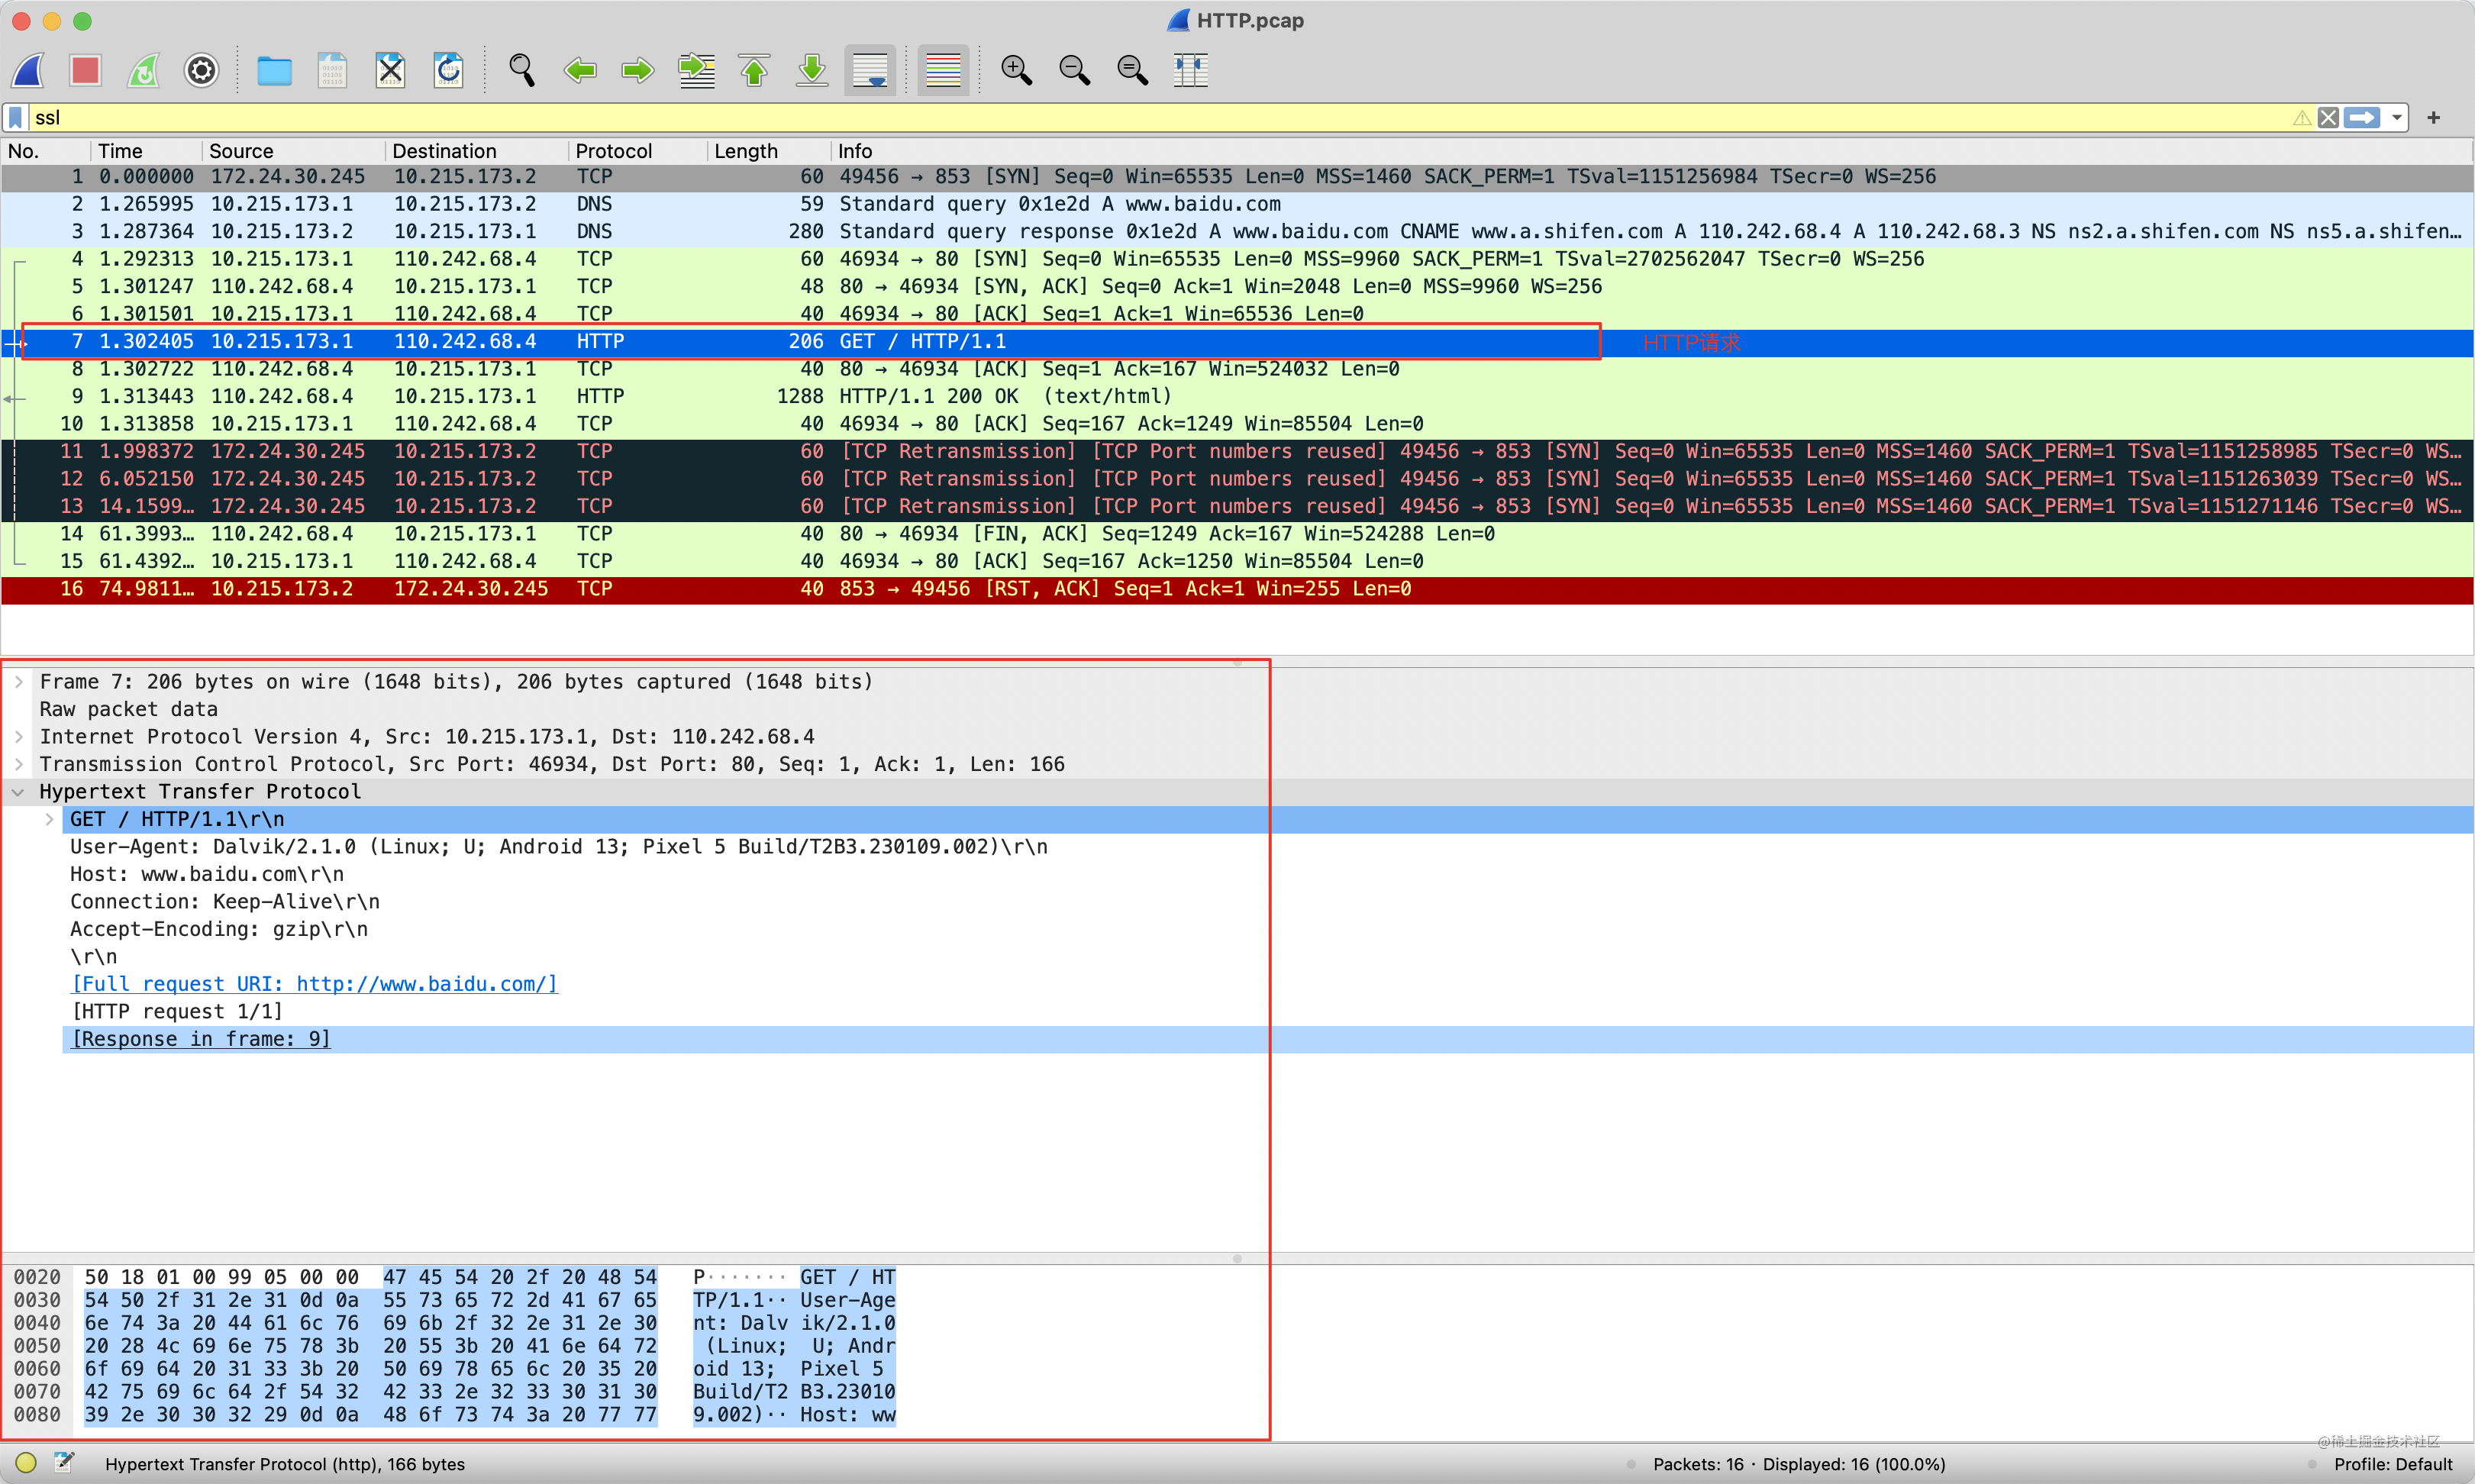Select packet 1 SYN row
Image resolution: width=2475 pixels, height=1484 pixels.
pos(1237,177)
